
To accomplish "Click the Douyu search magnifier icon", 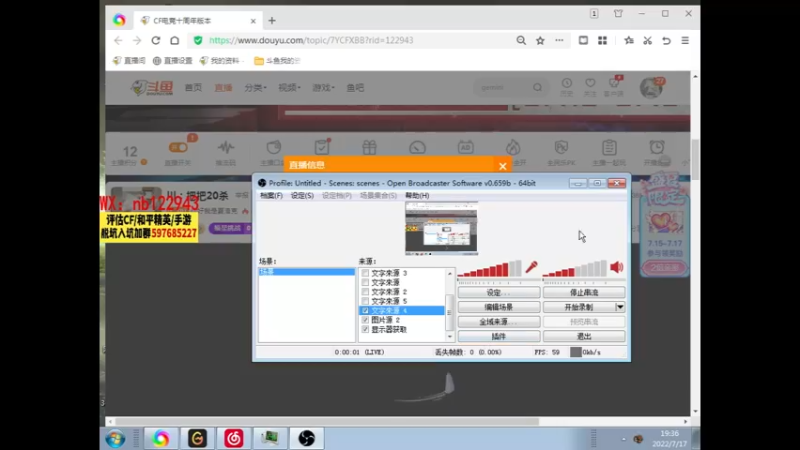I will click(537, 88).
